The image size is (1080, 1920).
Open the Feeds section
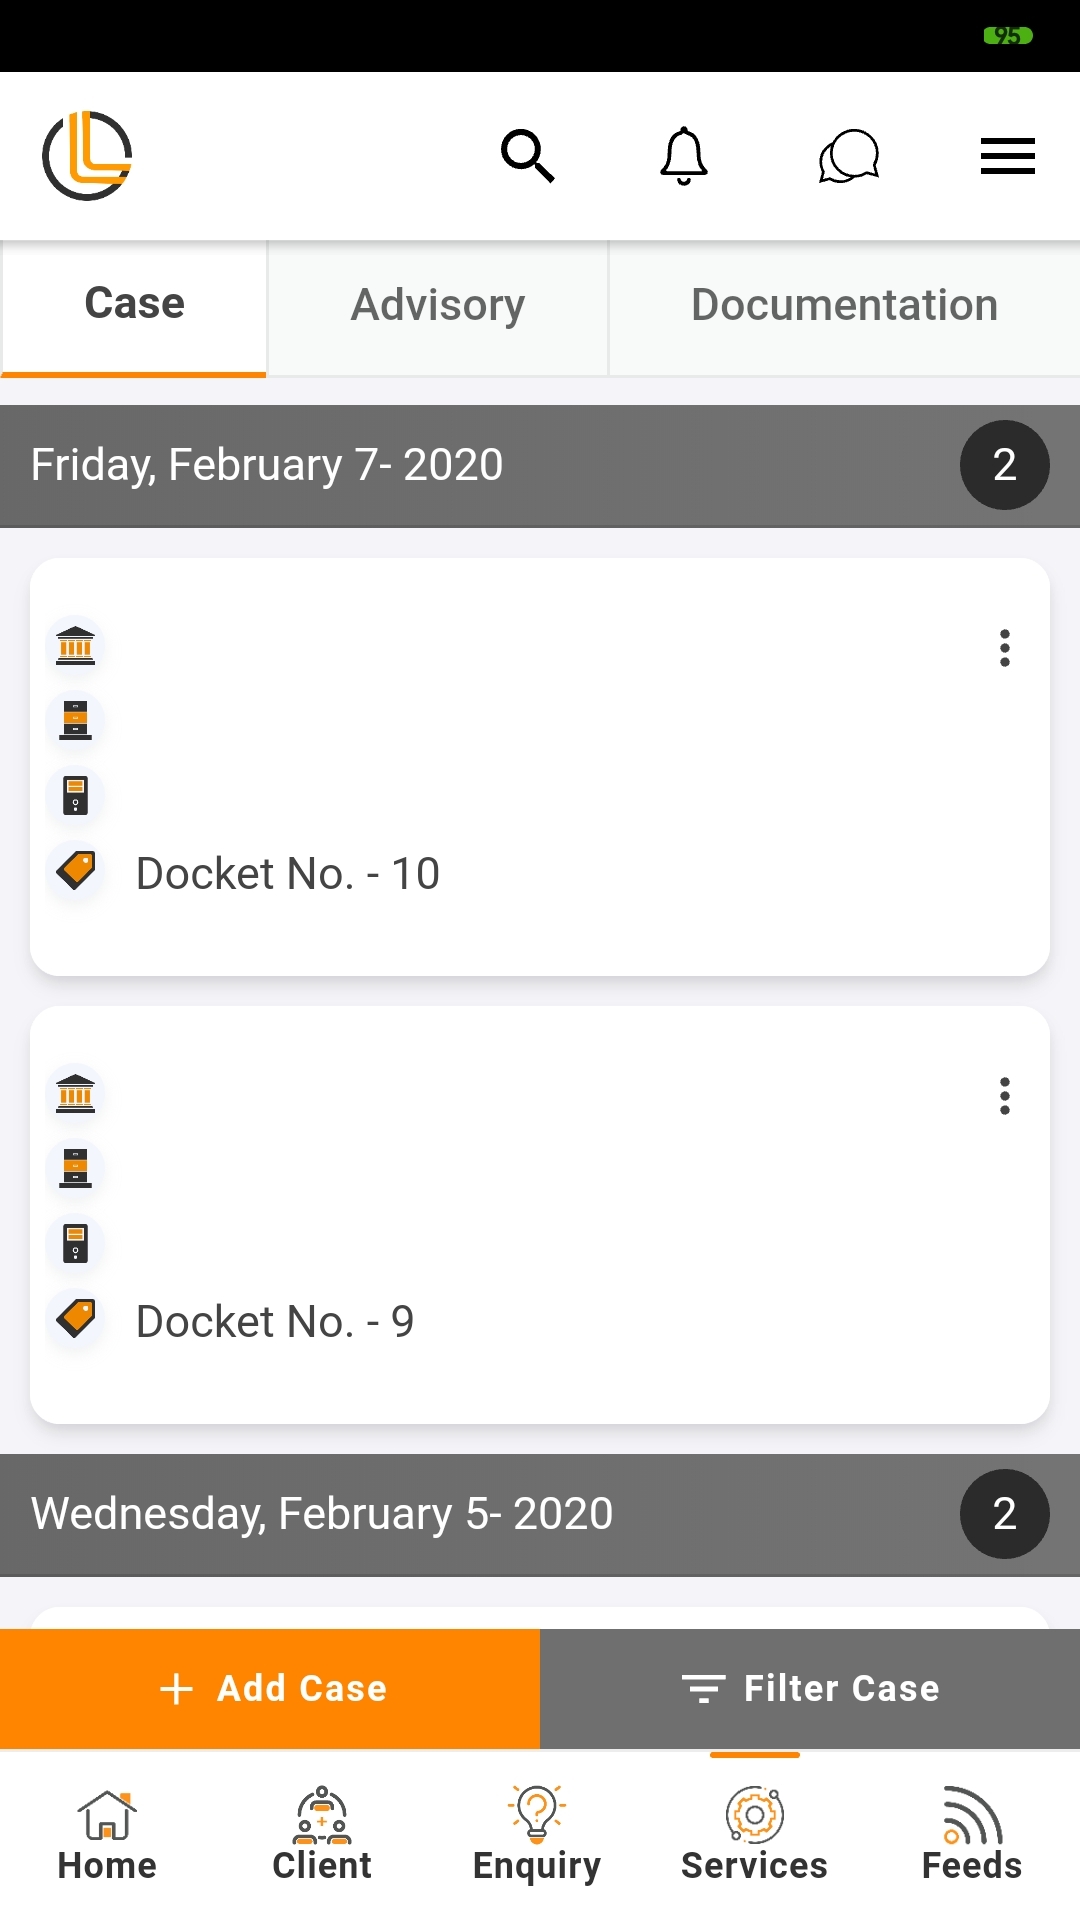pyautogui.click(x=971, y=1836)
